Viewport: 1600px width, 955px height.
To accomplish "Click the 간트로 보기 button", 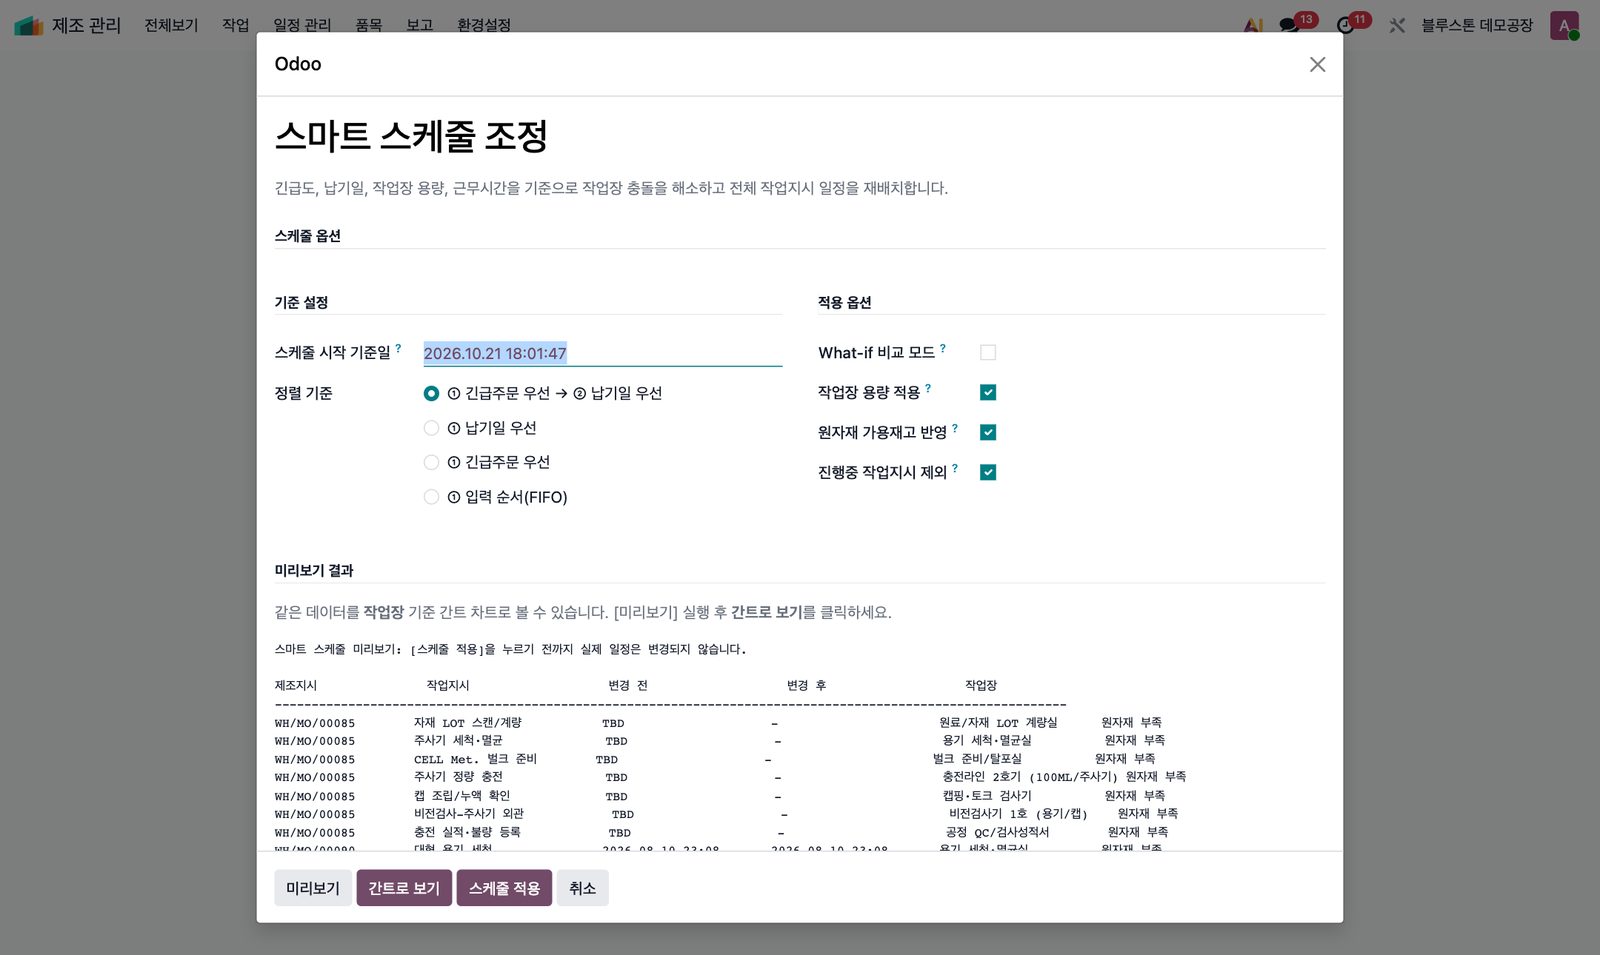I will (x=404, y=888).
